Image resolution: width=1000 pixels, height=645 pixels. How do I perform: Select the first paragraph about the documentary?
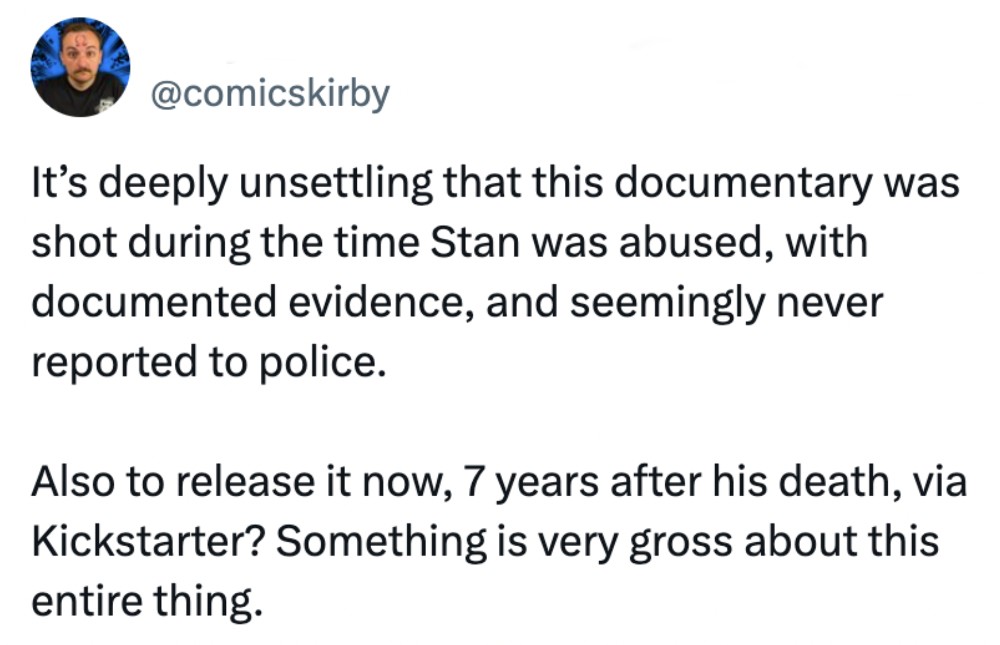[496, 272]
